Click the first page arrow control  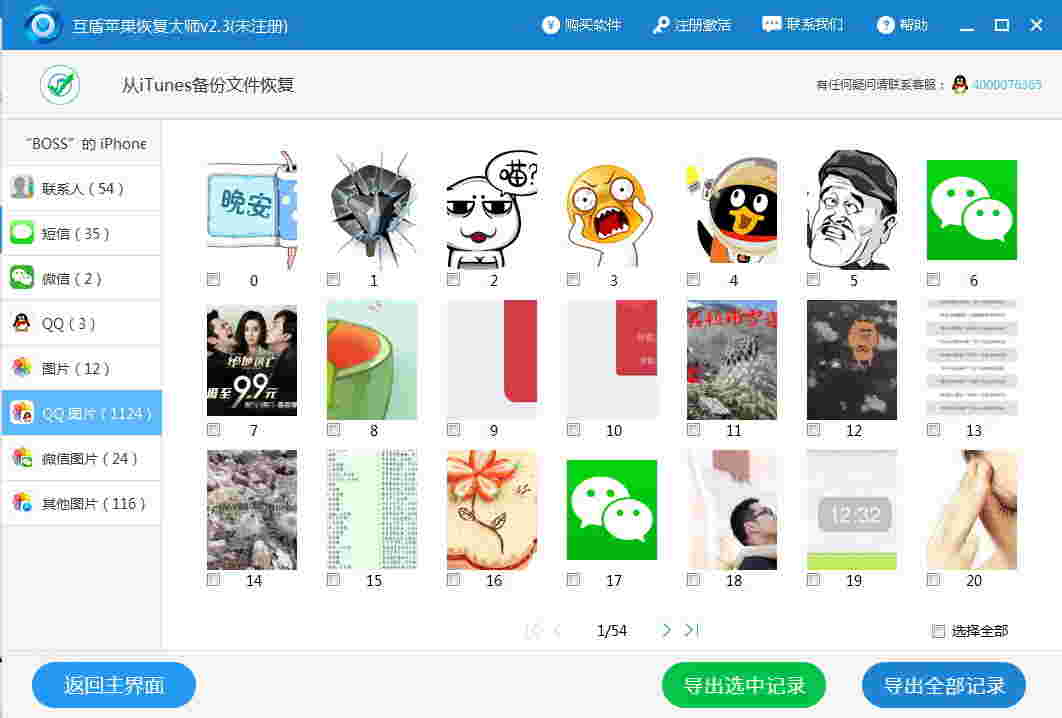coord(531,630)
